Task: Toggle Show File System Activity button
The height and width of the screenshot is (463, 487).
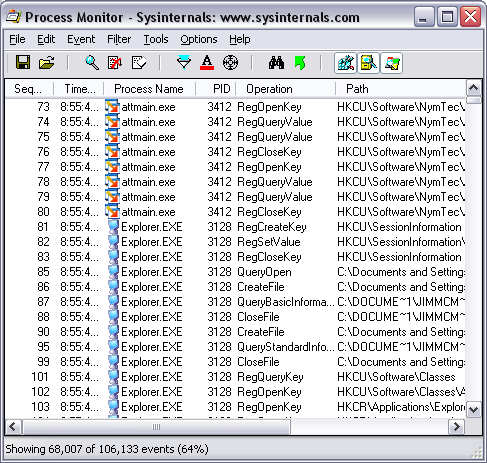Action: coord(368,63)
